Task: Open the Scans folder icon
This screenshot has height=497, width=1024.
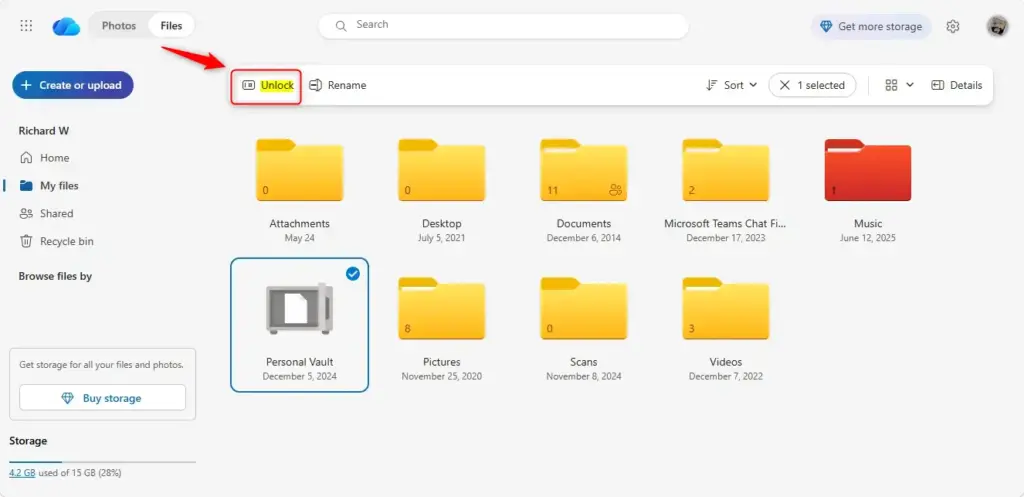Action: (584, 308)
